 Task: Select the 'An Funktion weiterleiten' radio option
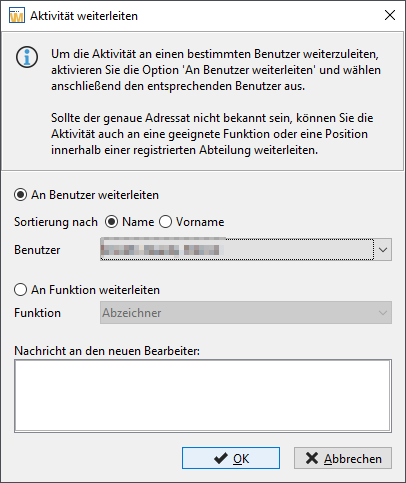(x=20, y=290)
